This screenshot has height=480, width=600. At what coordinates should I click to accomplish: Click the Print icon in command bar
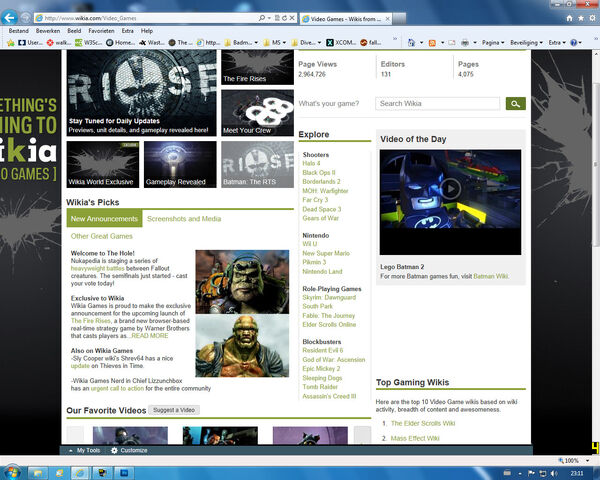(x=465, y=42)
